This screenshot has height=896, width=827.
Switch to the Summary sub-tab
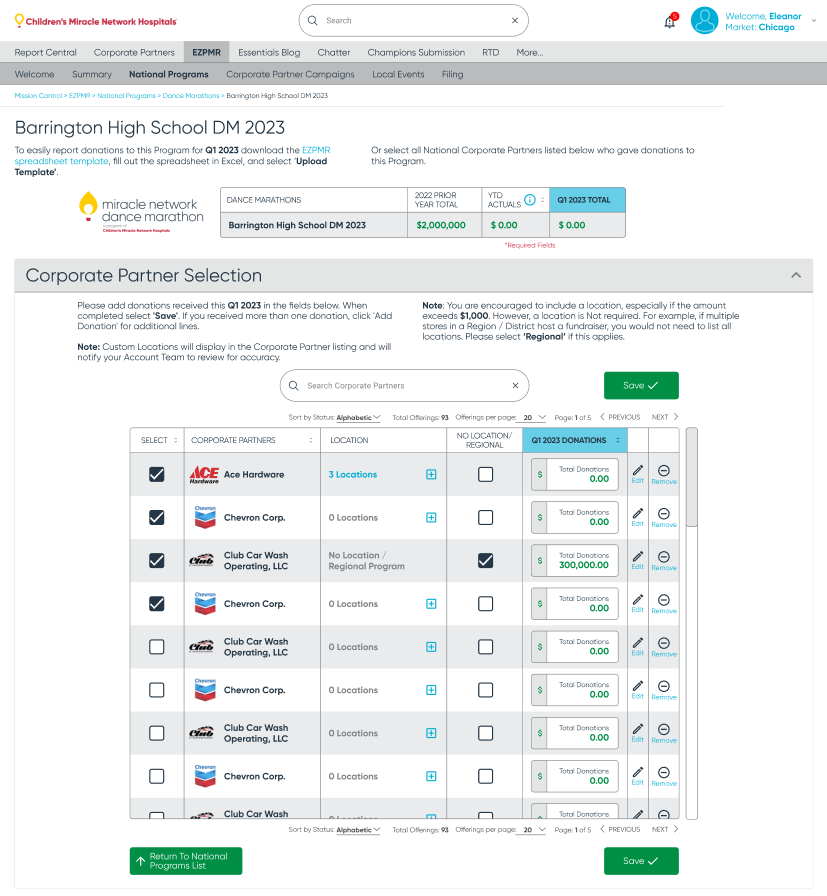[92, 74]
